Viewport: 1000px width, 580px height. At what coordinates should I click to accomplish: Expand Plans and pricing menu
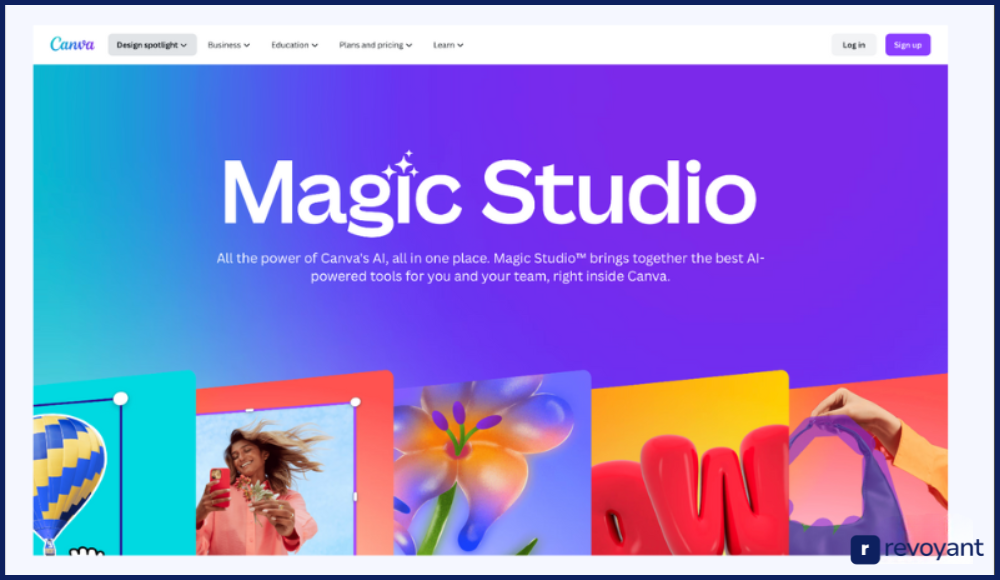(x=375, y=45)
